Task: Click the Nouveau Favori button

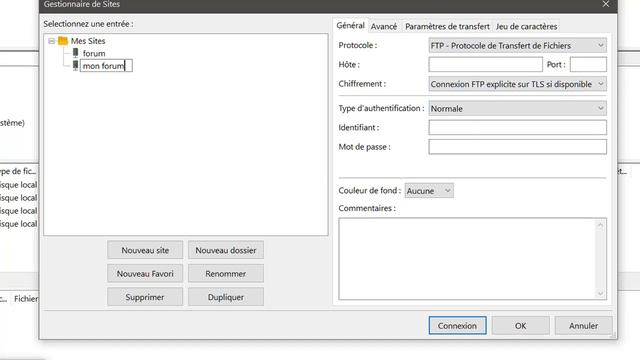Action: [145, 273]
